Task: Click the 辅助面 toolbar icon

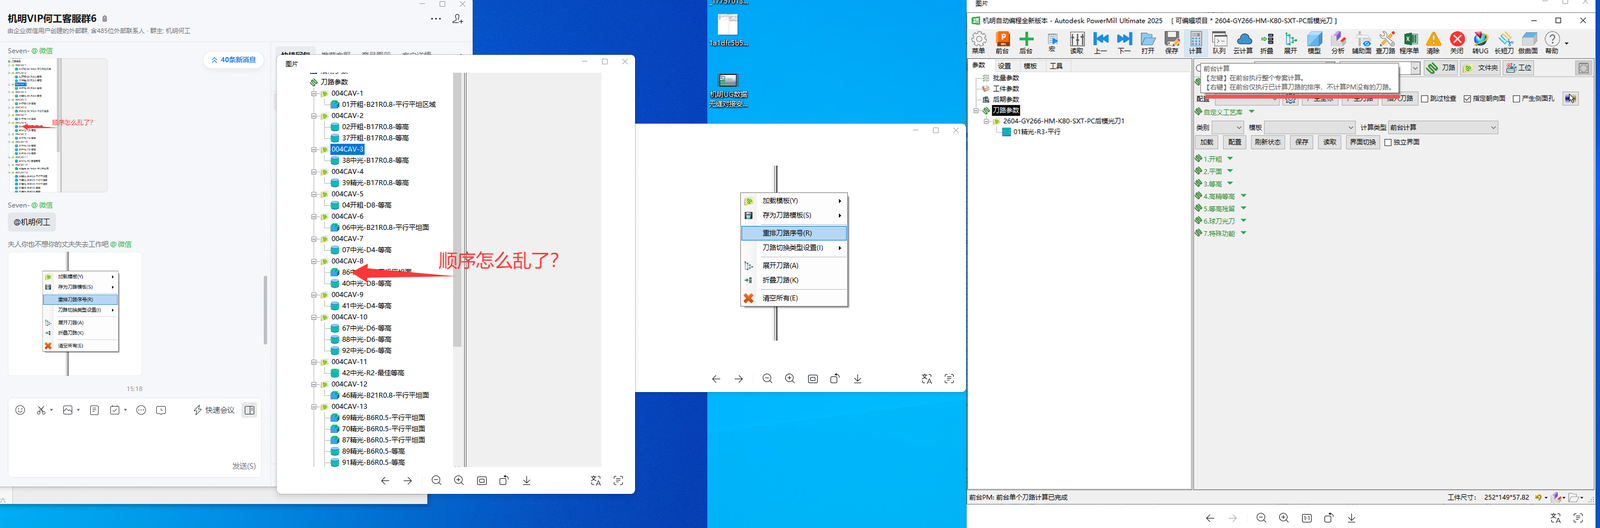Action: point(1362,42)
